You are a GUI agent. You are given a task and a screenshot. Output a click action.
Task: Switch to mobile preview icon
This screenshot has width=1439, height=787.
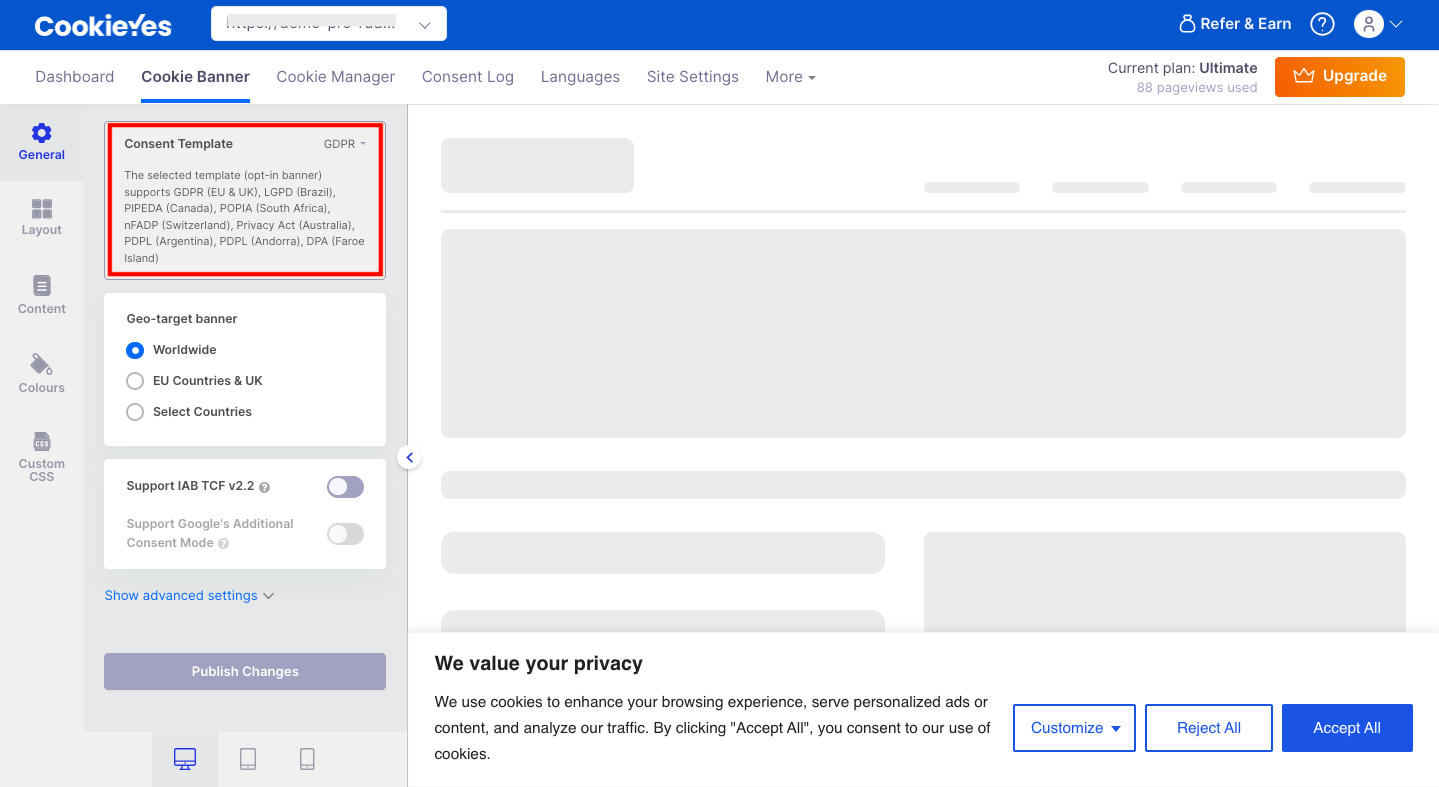[307, 759]
